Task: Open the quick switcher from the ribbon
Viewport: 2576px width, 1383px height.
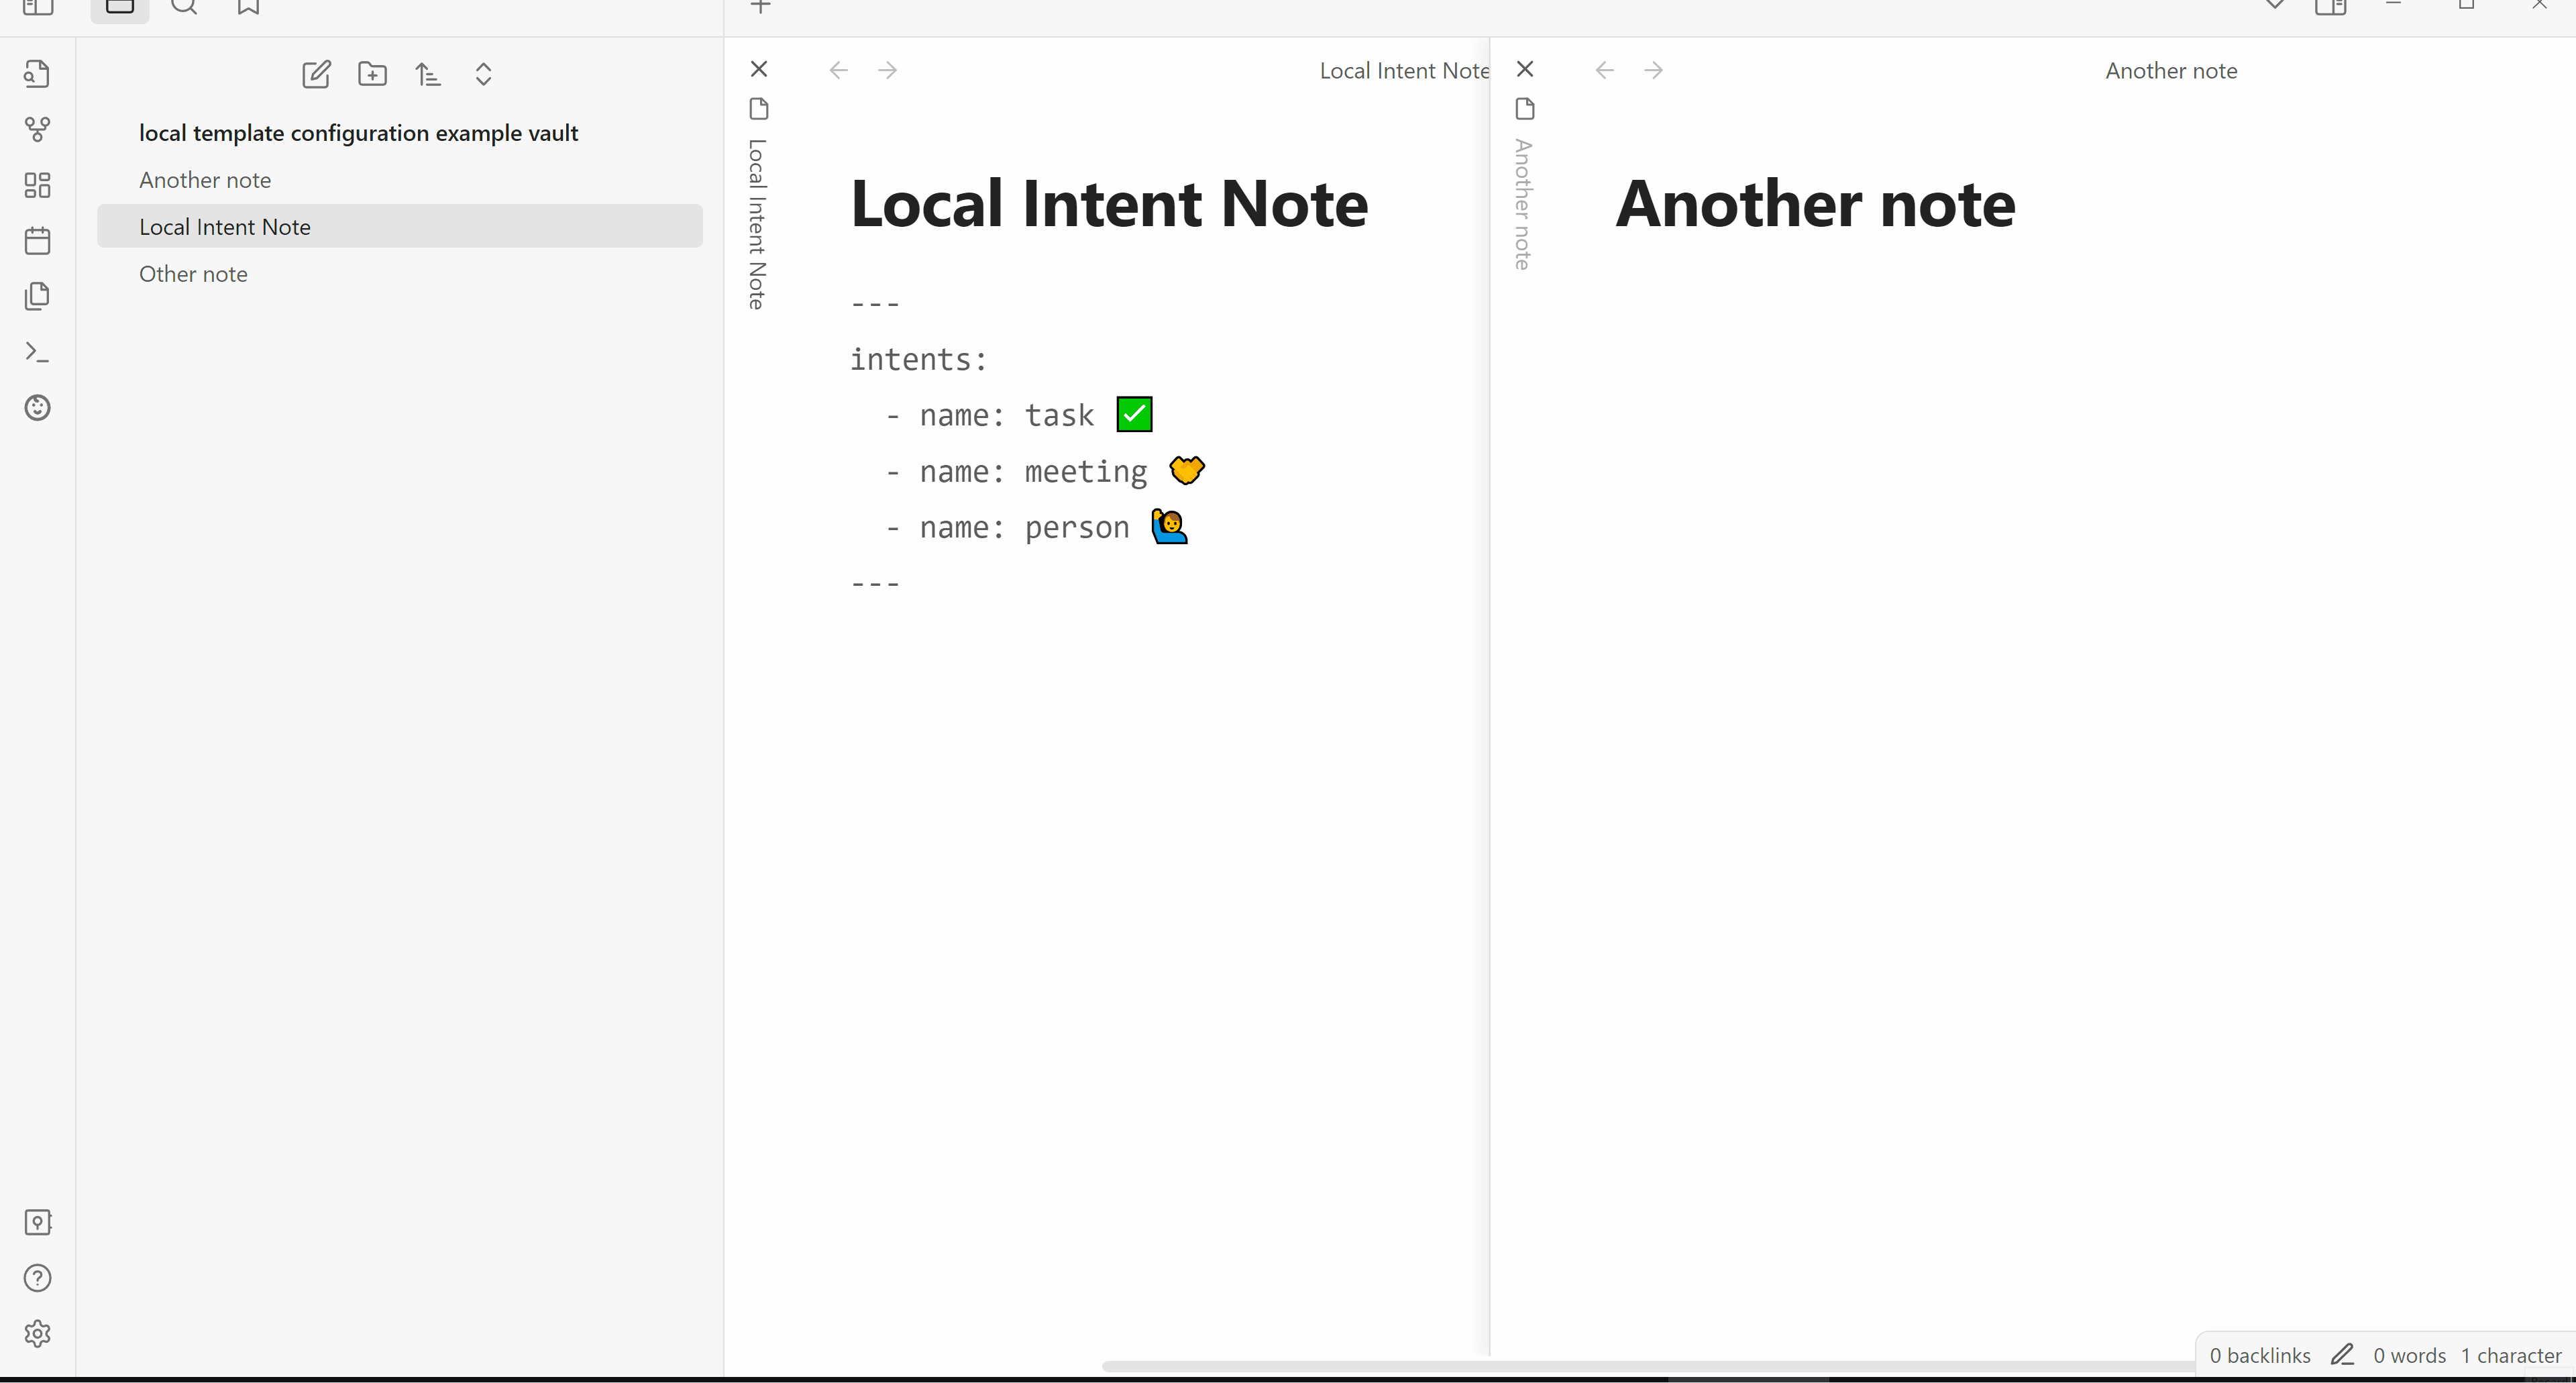Action: point(37,74)
